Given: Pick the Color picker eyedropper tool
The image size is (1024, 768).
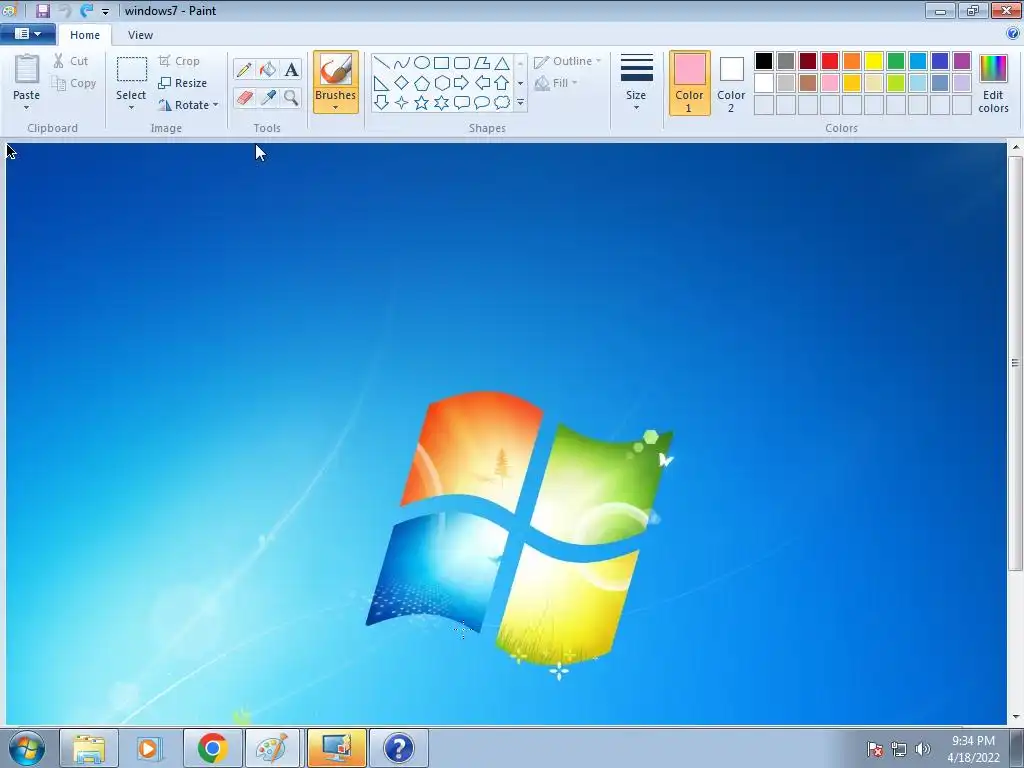Looking at the screenshot, I should [268, 98].
